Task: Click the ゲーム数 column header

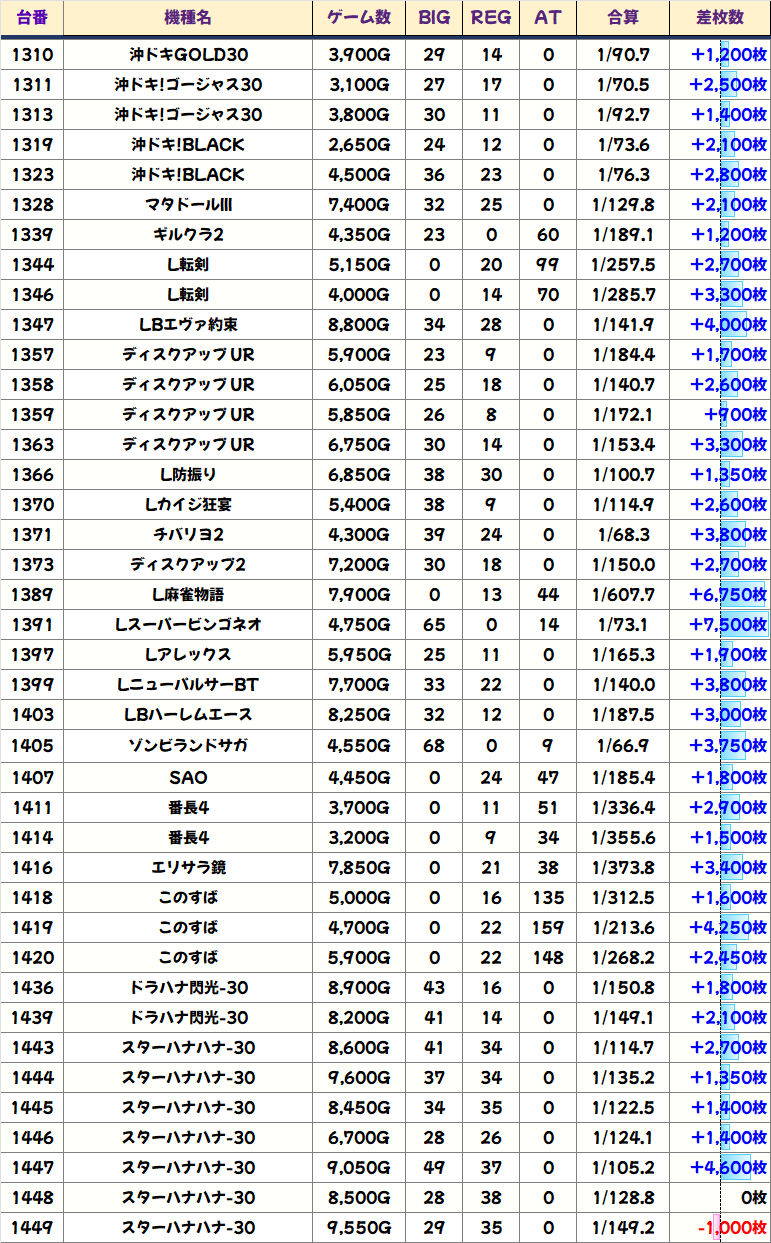Action: tap(358, 18)
